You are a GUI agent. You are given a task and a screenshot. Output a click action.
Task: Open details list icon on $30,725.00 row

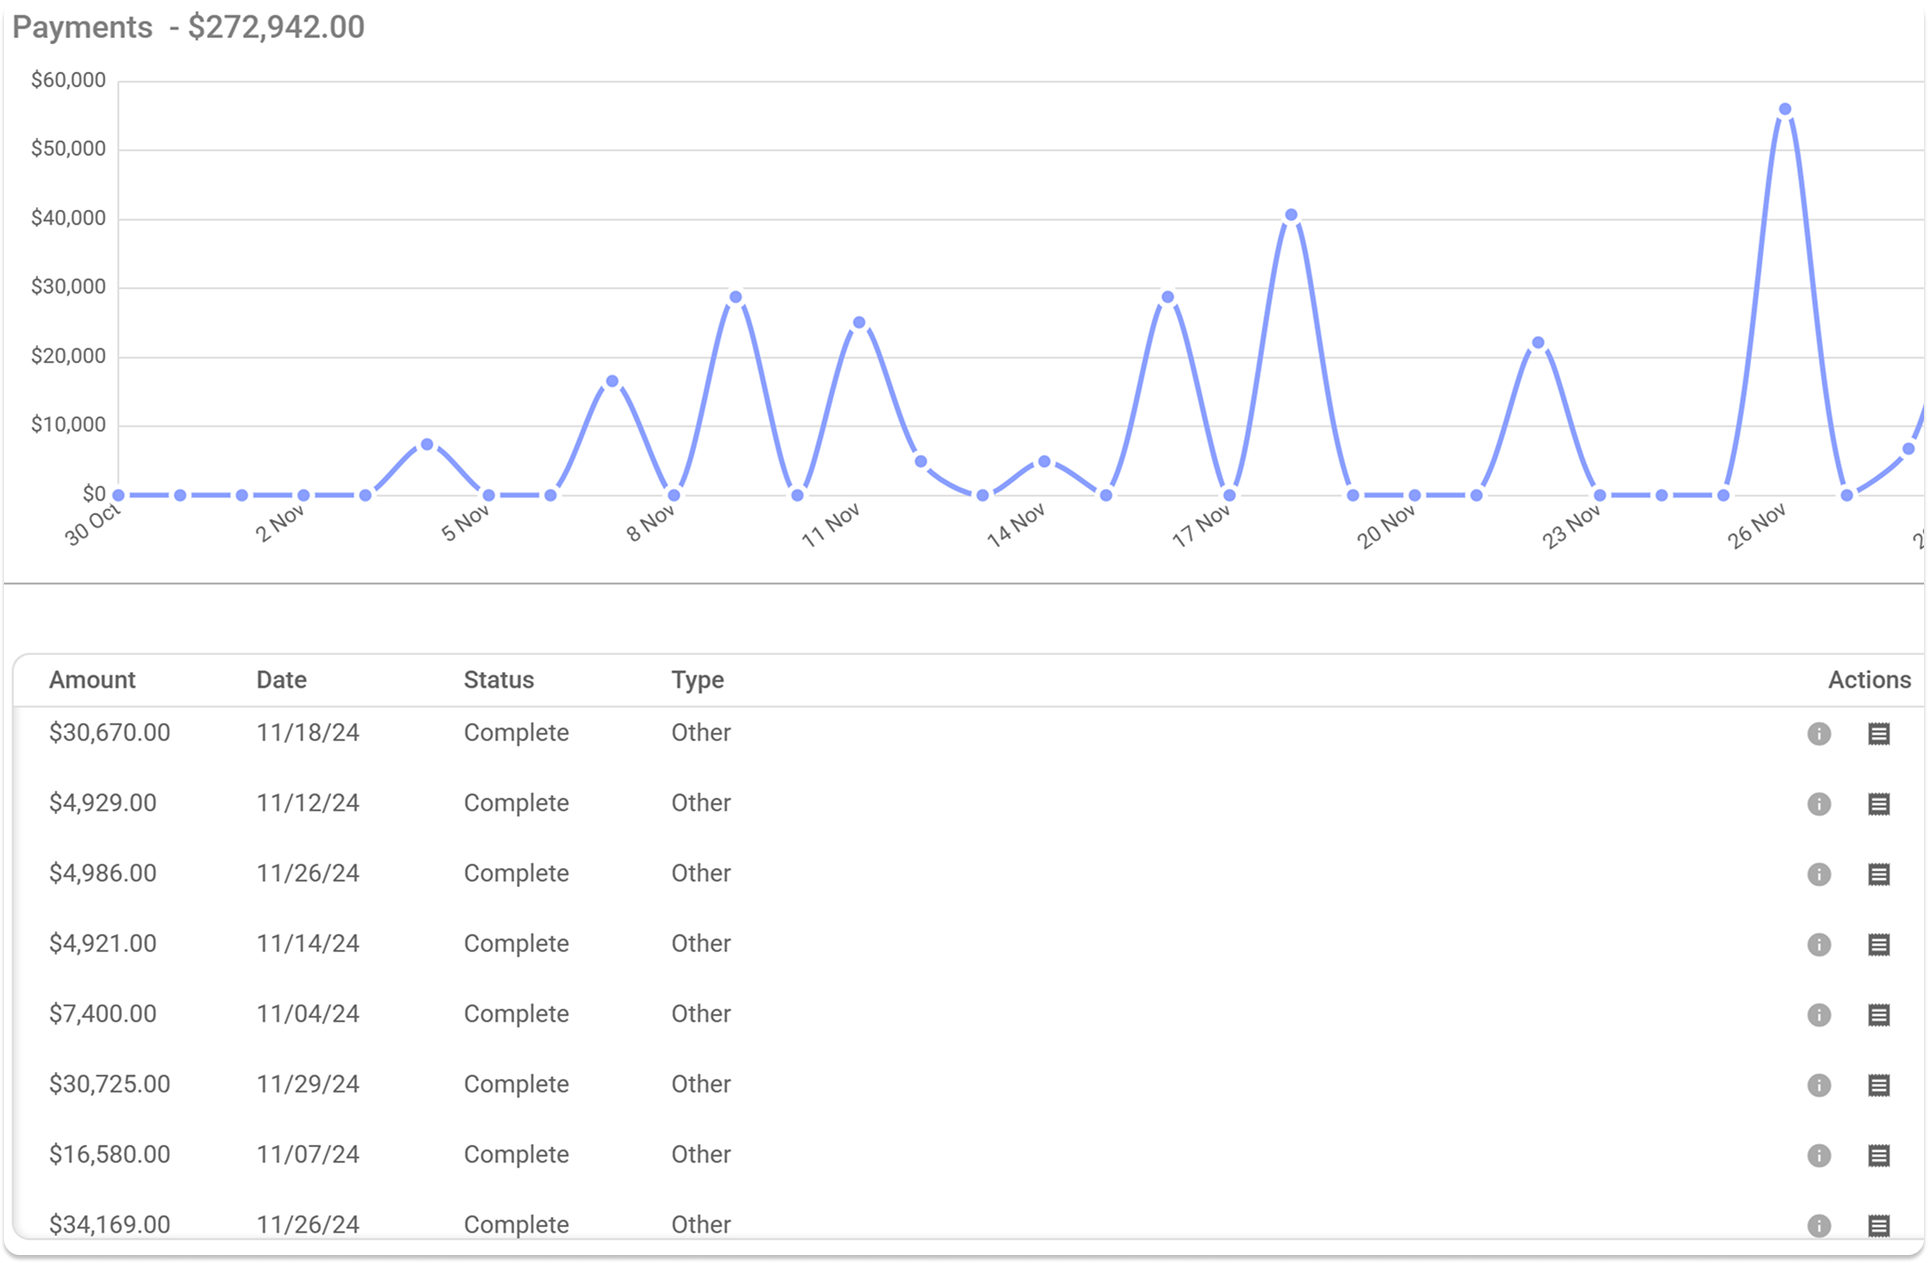point(1879,1085)
